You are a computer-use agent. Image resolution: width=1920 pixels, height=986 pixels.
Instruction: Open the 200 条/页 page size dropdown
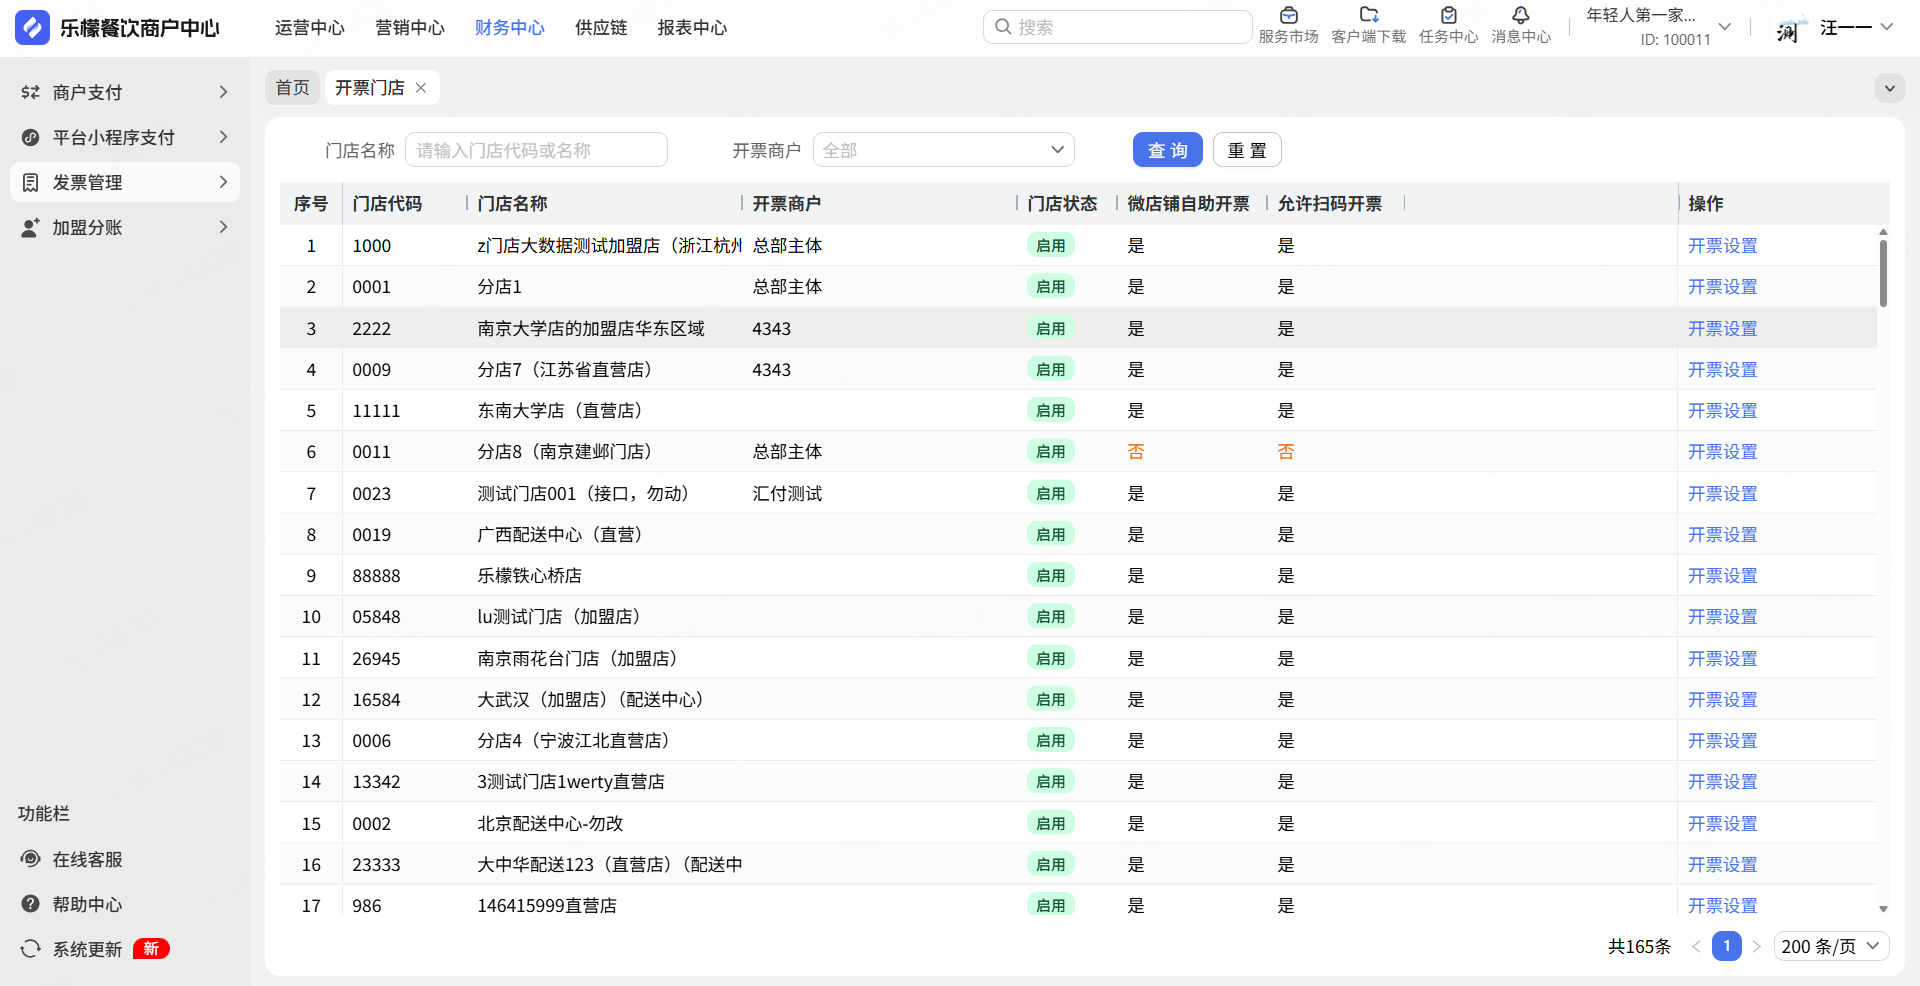click(1831, 946)
